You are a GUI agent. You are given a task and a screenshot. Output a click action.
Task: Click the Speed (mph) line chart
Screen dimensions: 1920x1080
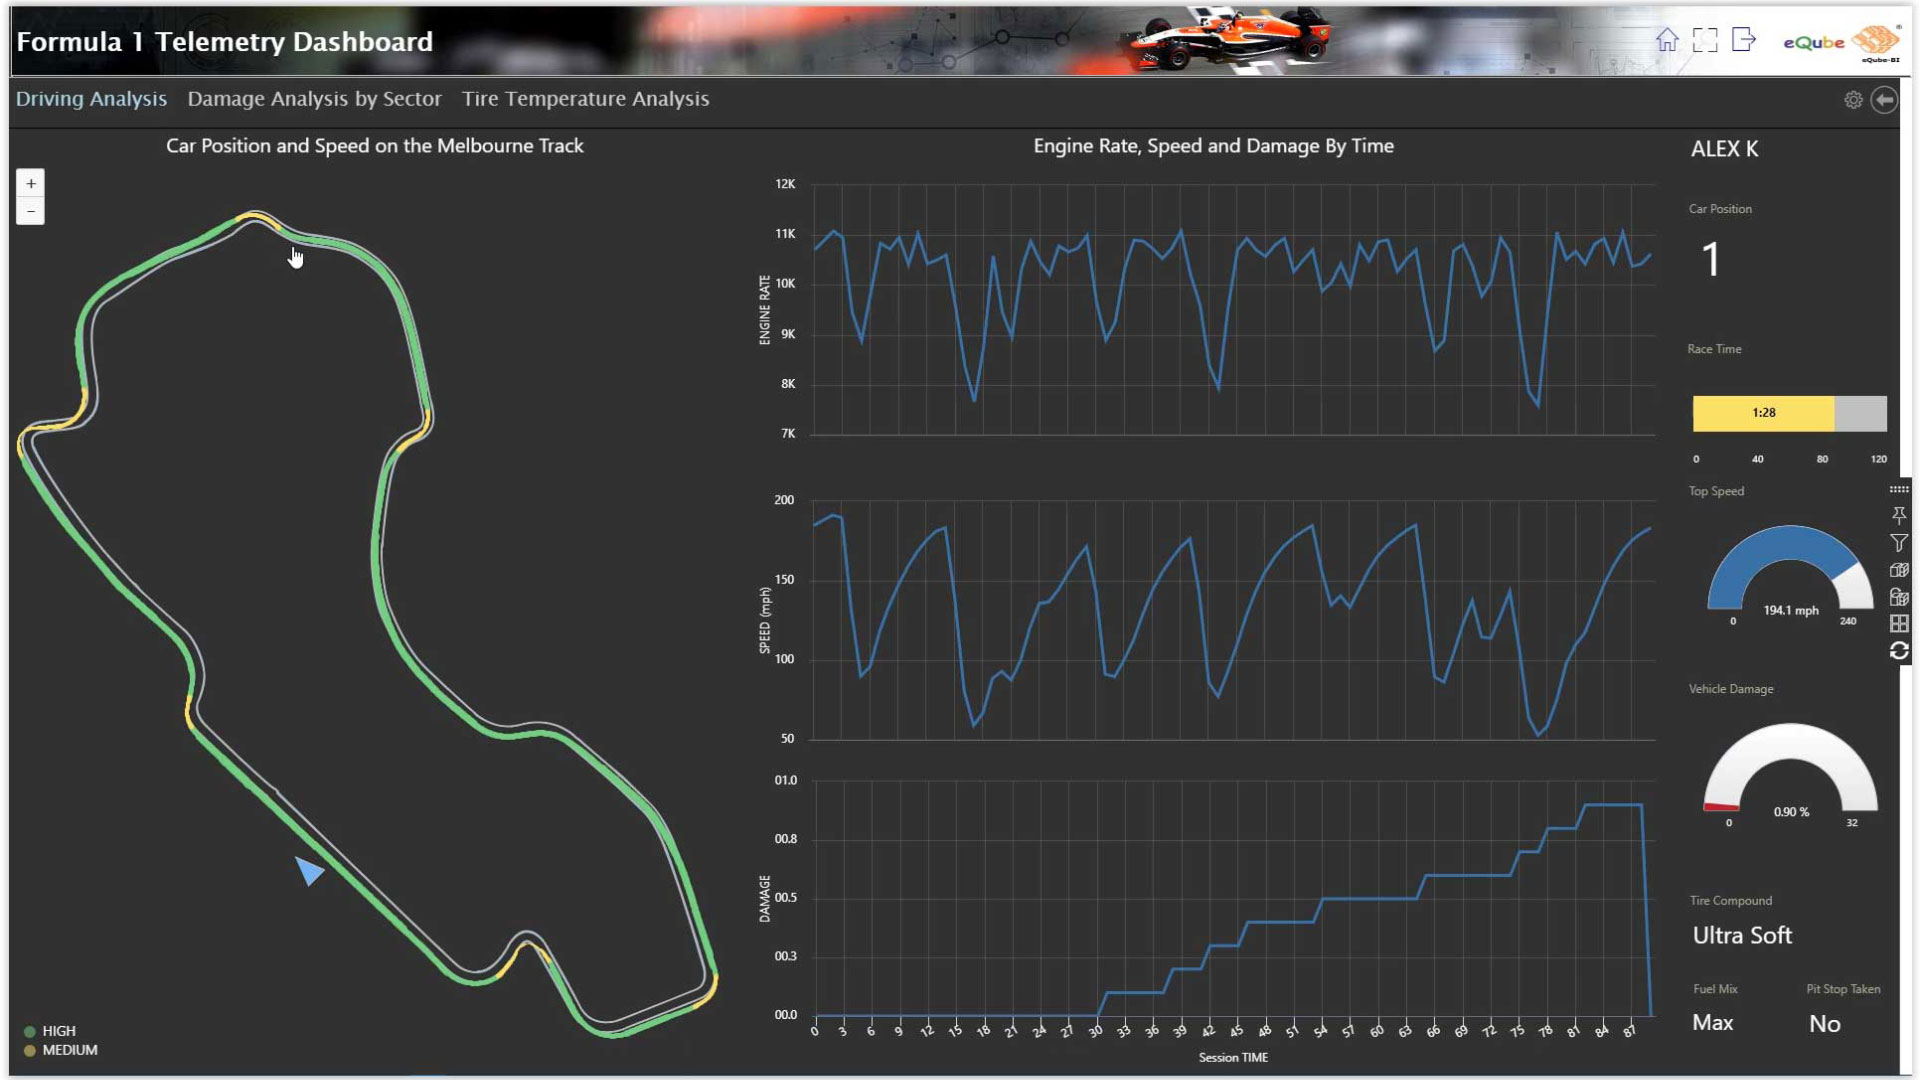[1233, 620]
